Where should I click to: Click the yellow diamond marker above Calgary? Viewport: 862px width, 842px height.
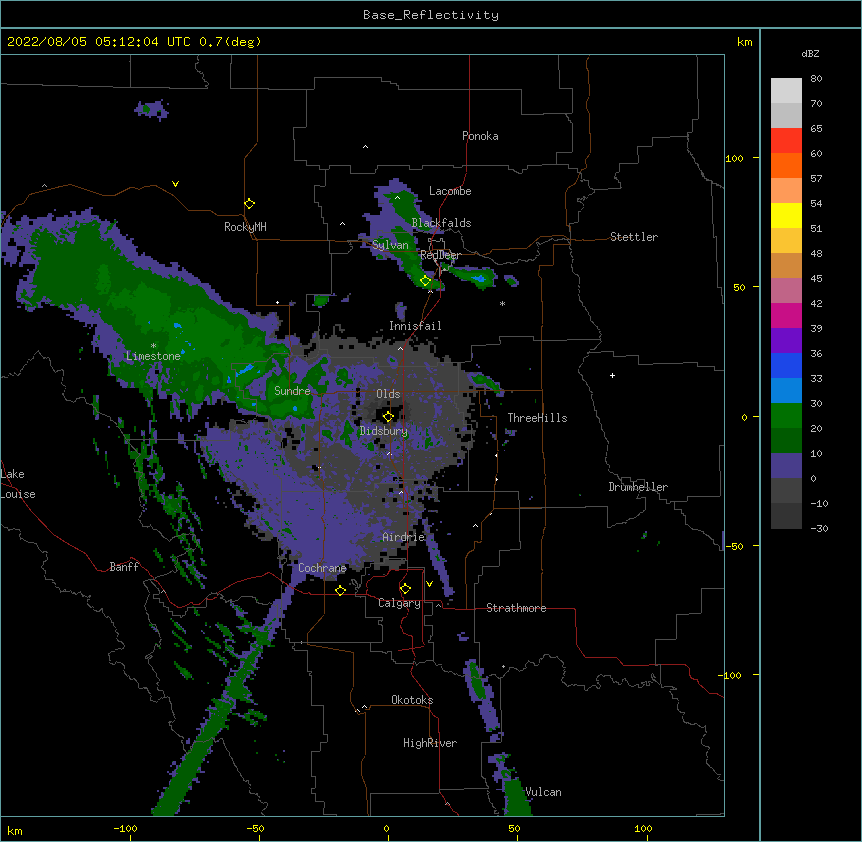coord(405,589)
